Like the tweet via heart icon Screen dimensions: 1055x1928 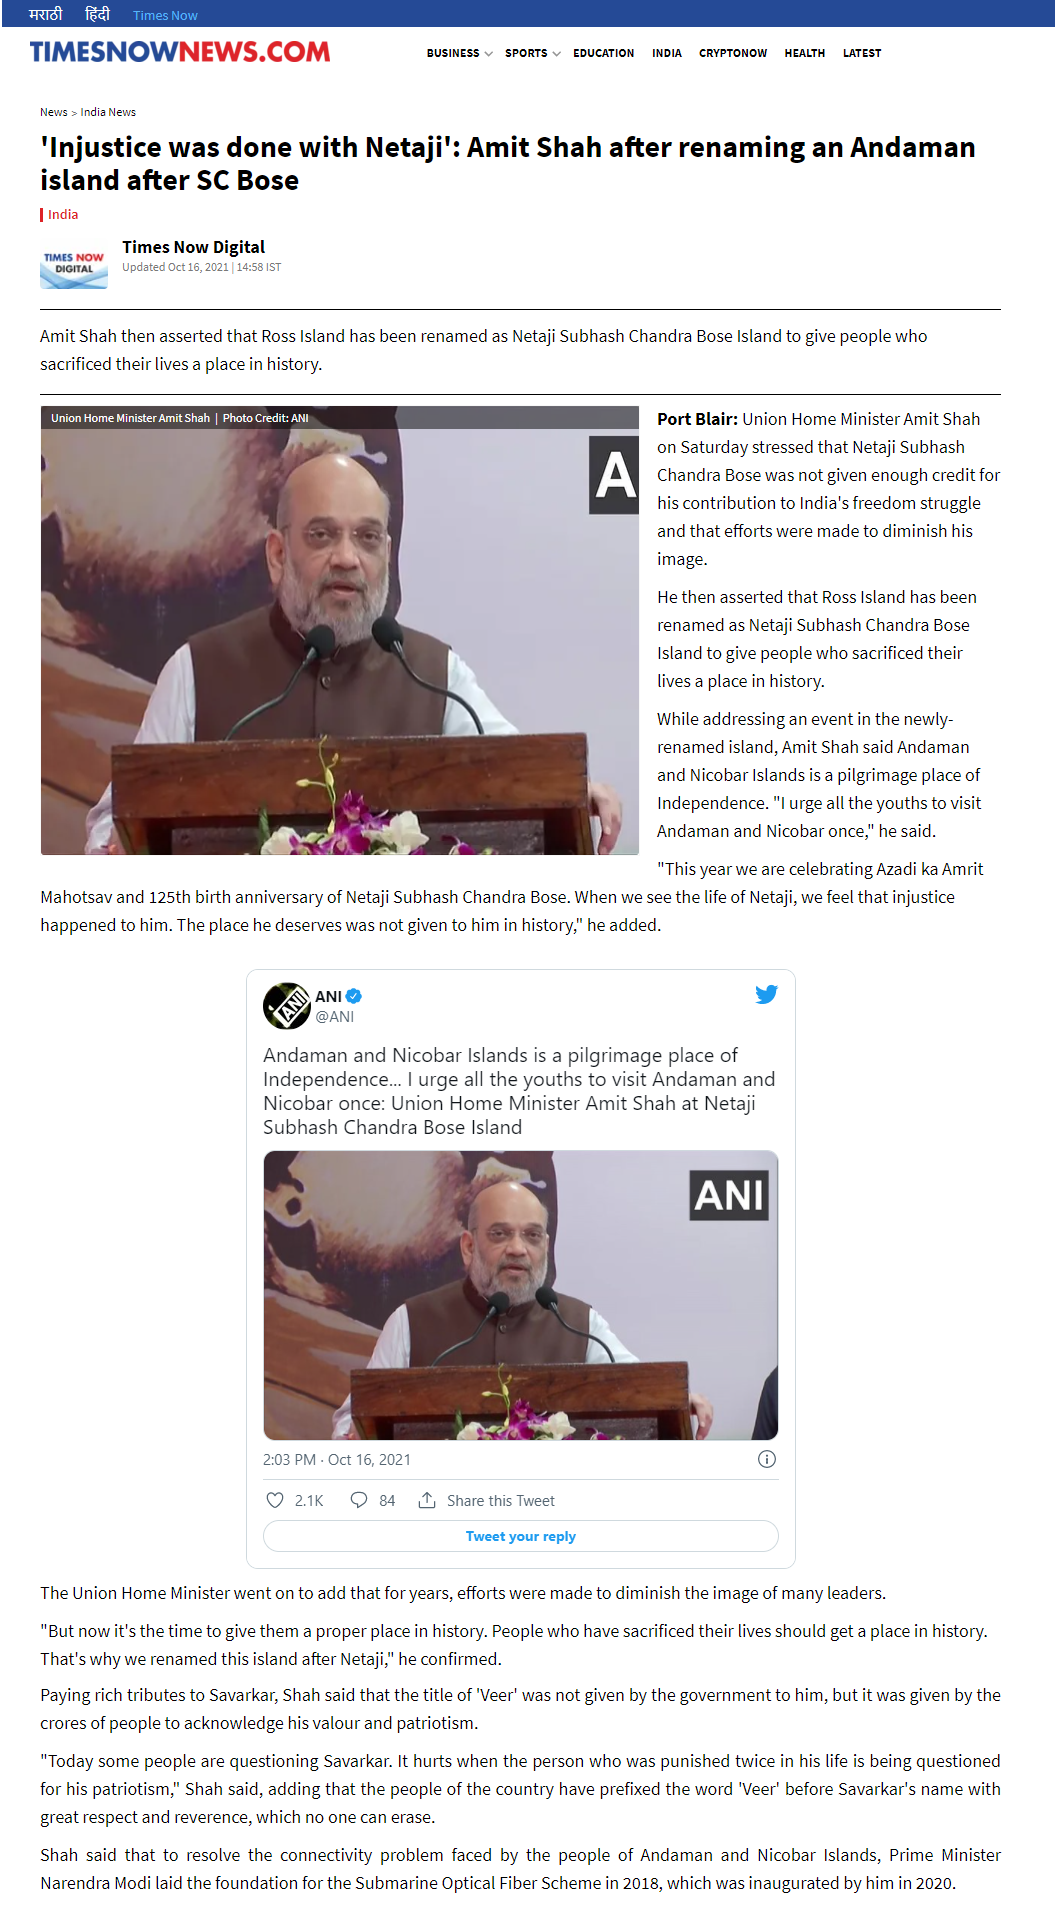275,1500
